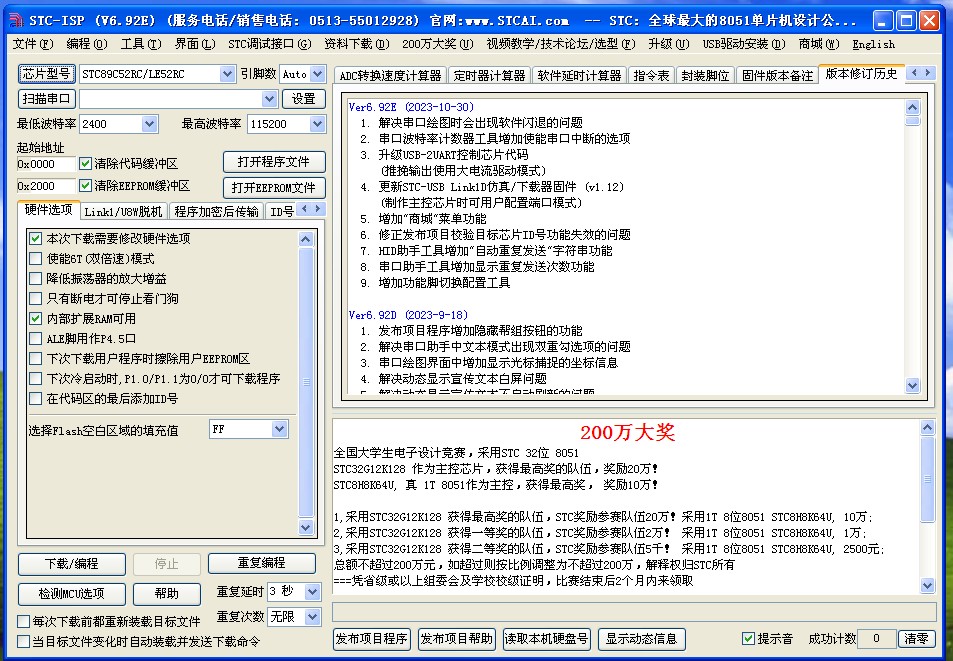Open 引脚数 Auto dropdown
The width and height of the screenshot is (953, 661).
[x=317, y=74]
